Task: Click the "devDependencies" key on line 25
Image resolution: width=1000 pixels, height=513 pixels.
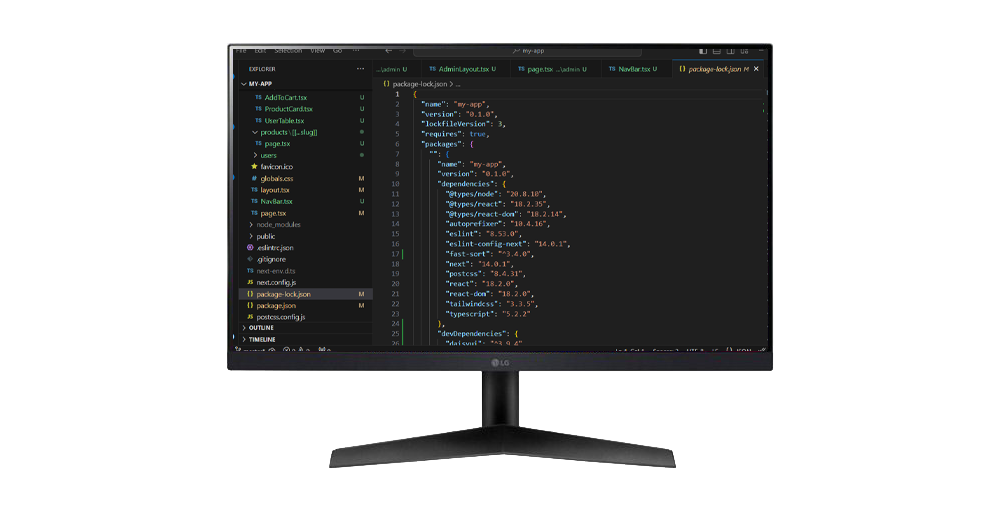Action: coord(471,334)
